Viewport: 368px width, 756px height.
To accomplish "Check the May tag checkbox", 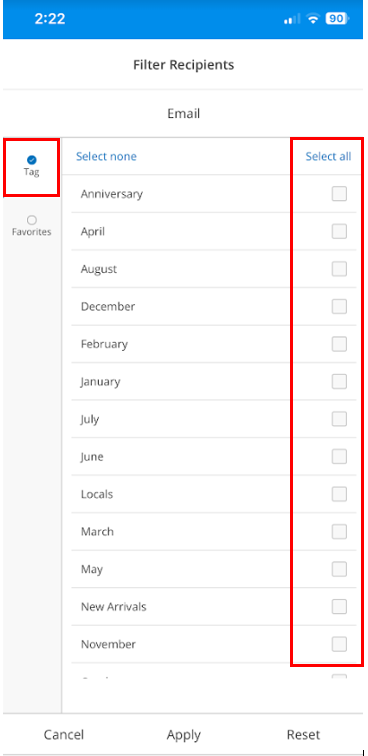I will [339, 569].
